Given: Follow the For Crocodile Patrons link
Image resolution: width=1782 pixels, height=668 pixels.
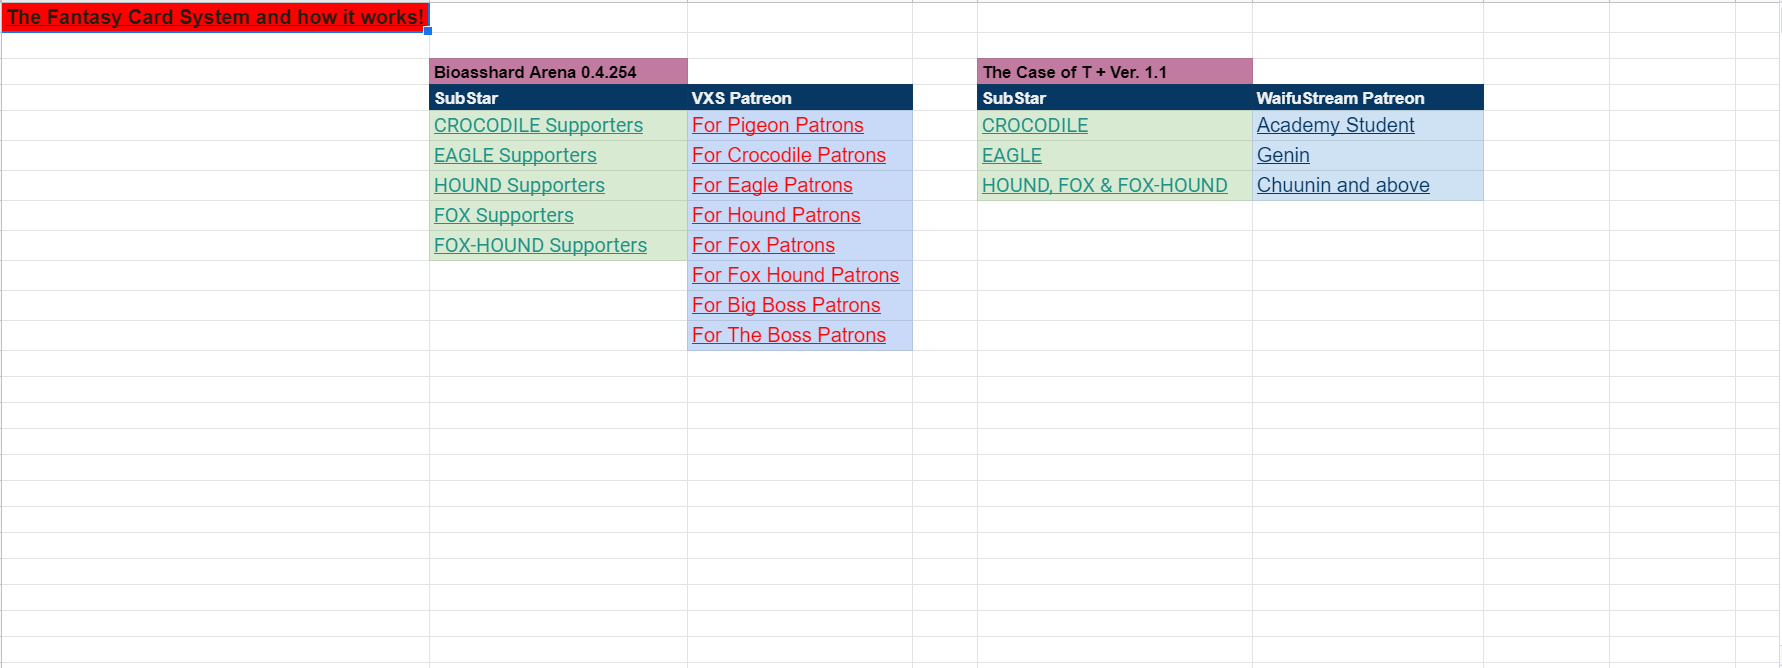Looking at the screenshot, I should coord(788,156).
